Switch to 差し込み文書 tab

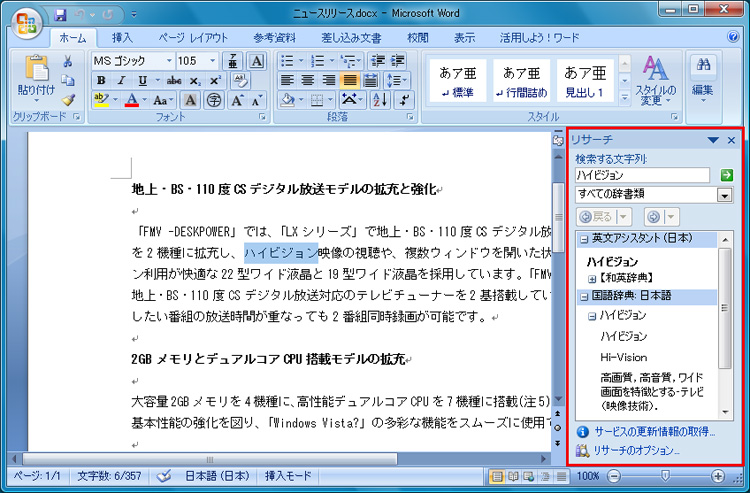351,38
